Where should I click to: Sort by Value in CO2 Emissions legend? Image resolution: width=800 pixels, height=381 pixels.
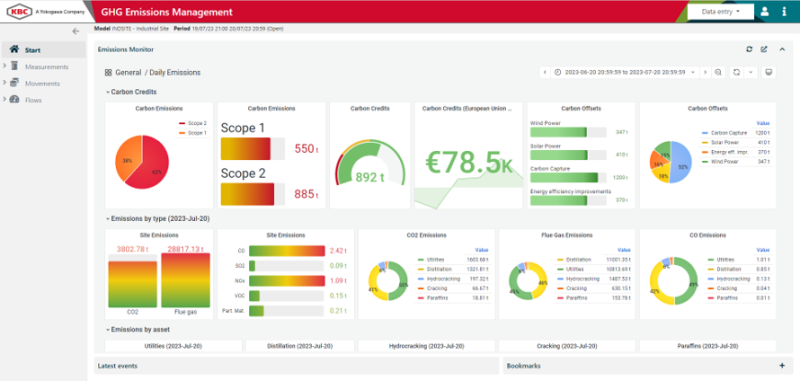point(482,250)
